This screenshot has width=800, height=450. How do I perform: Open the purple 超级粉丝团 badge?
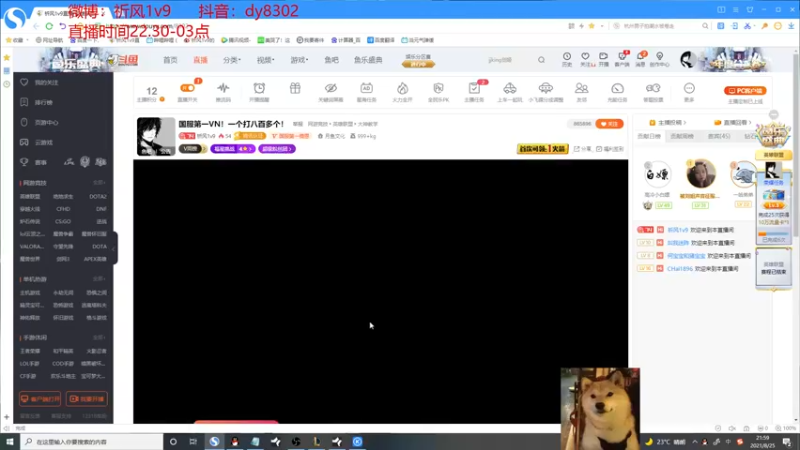tap(277, 149)
